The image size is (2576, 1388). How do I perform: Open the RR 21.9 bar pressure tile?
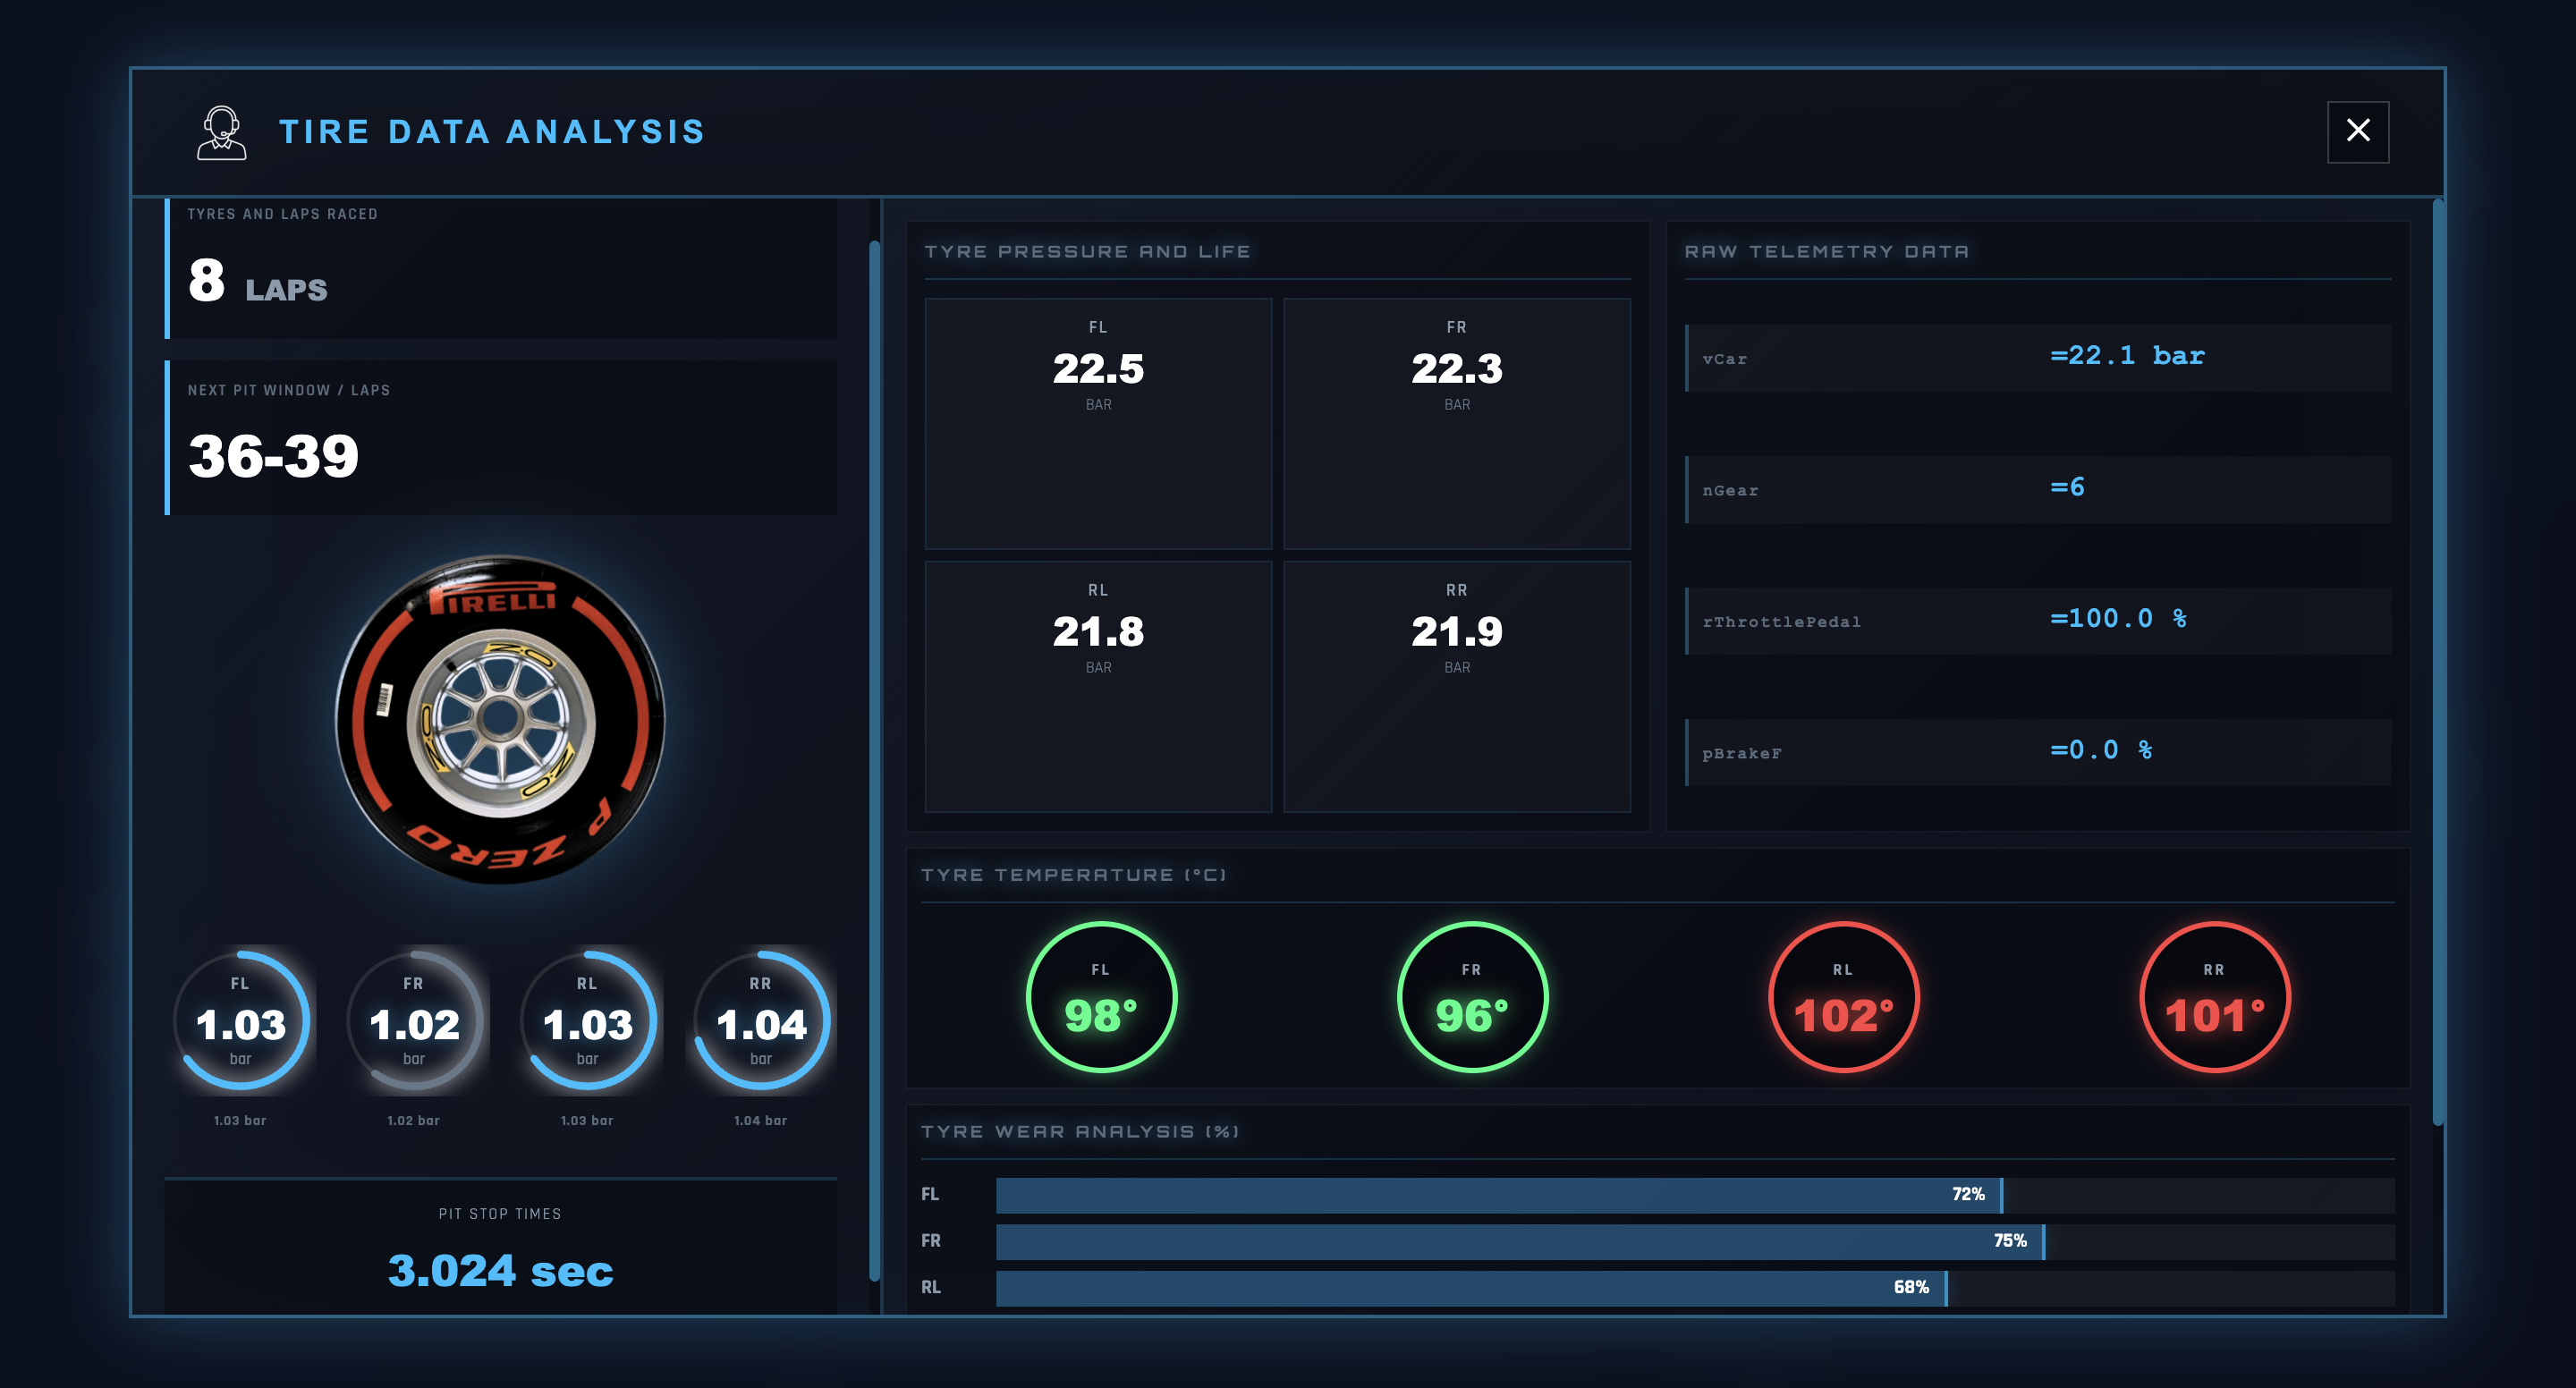click(x=1456, y=686)
